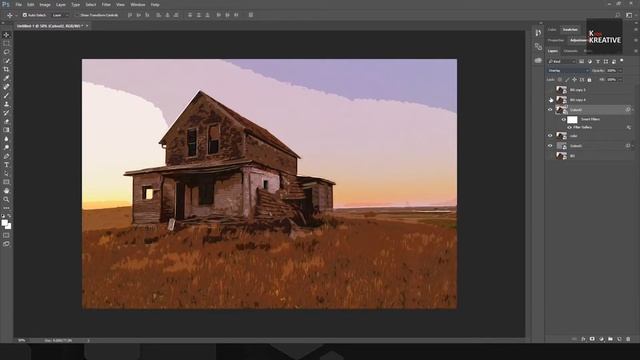Click the create new layer icon
This screenshot has height=360, width=640.
(619, 339)
